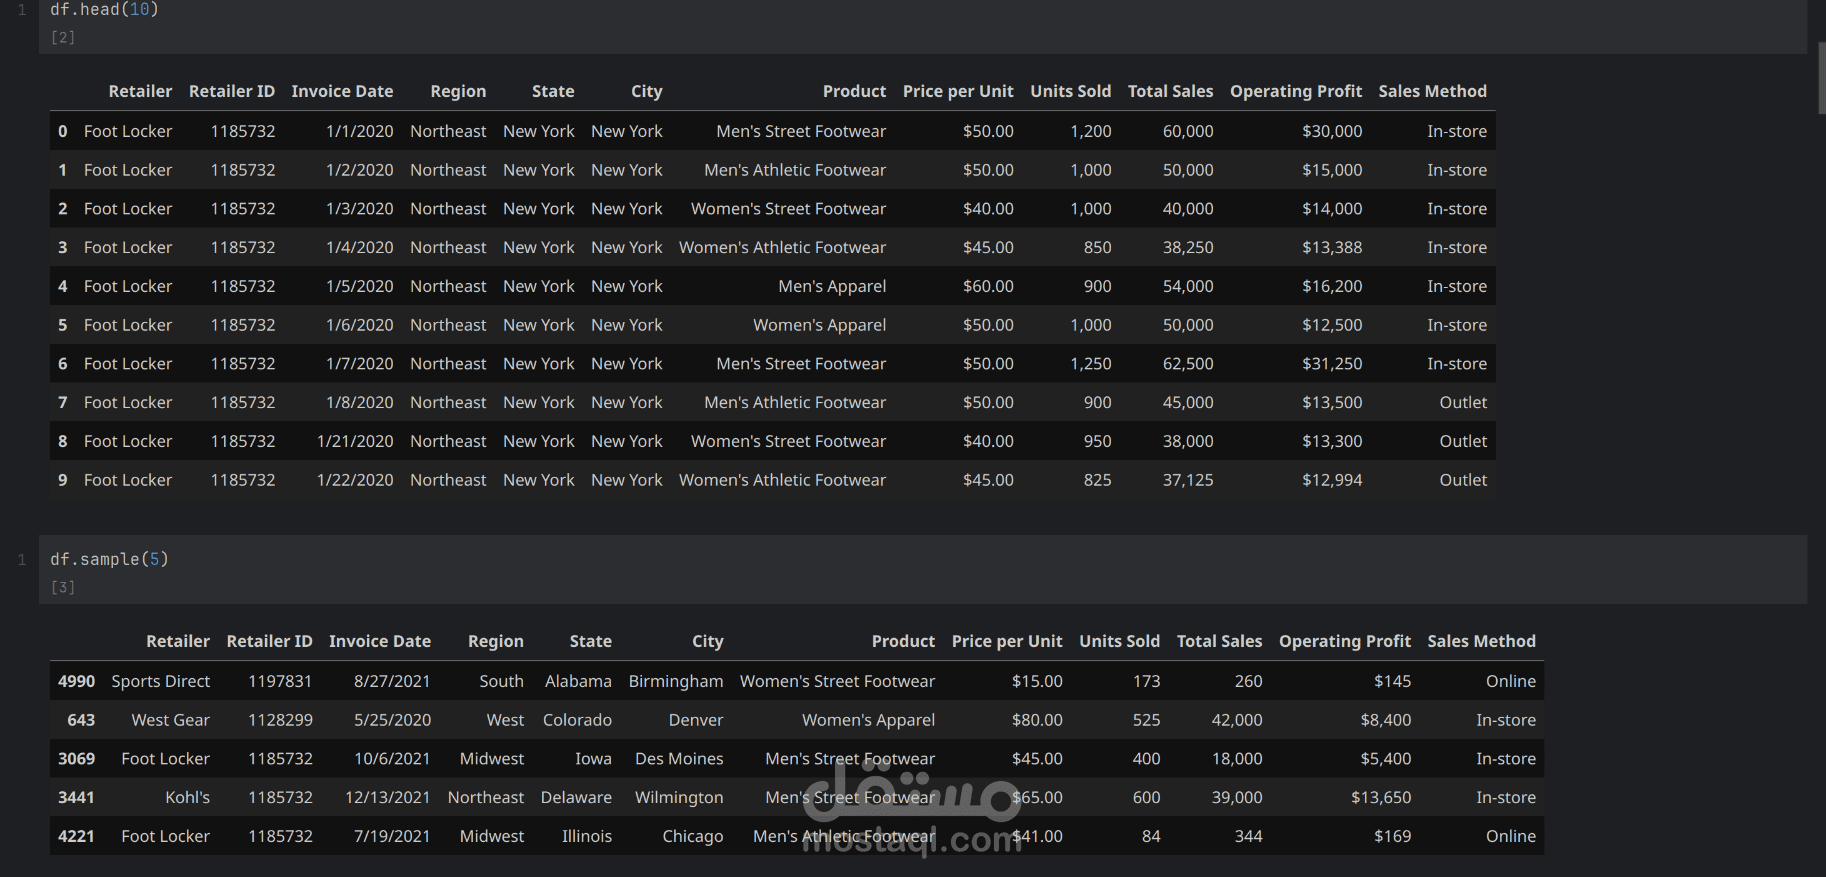The image size is (1826, 877).
Task: Click the $30,000 operating profit cell
Action: click(x=1332, y=131)
